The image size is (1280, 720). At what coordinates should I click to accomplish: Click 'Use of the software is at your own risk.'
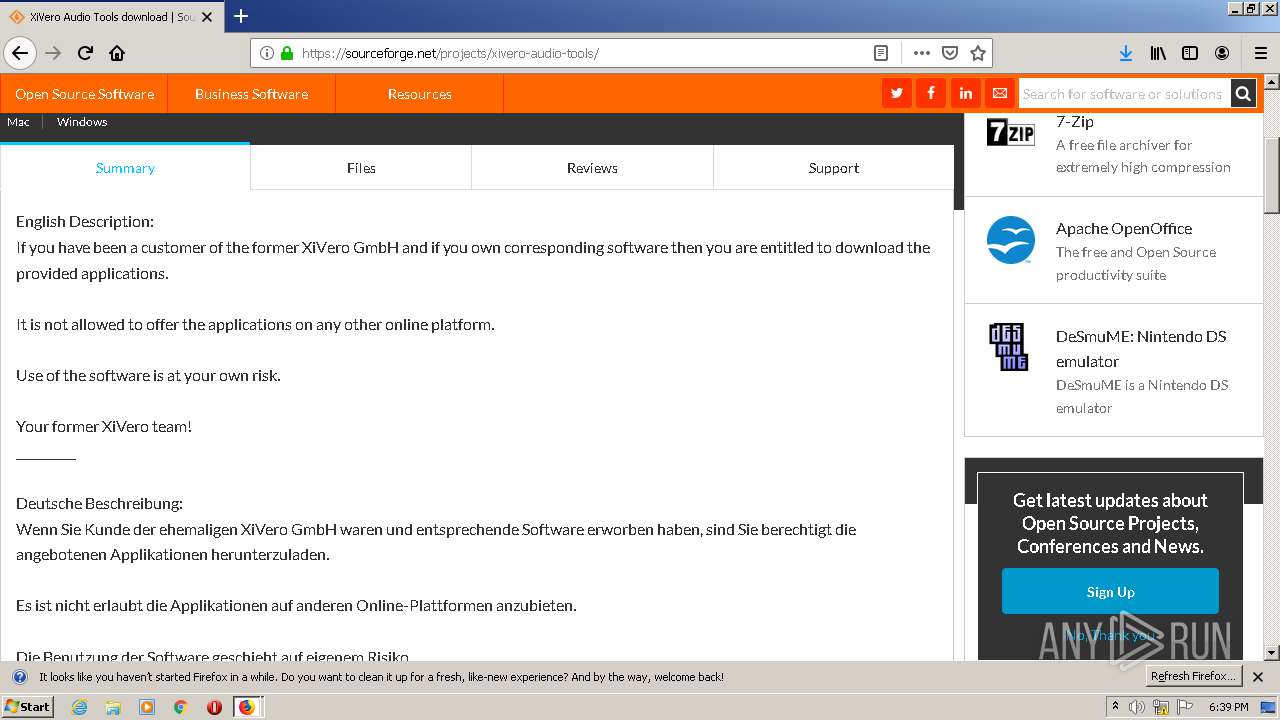tap(148, 375)
